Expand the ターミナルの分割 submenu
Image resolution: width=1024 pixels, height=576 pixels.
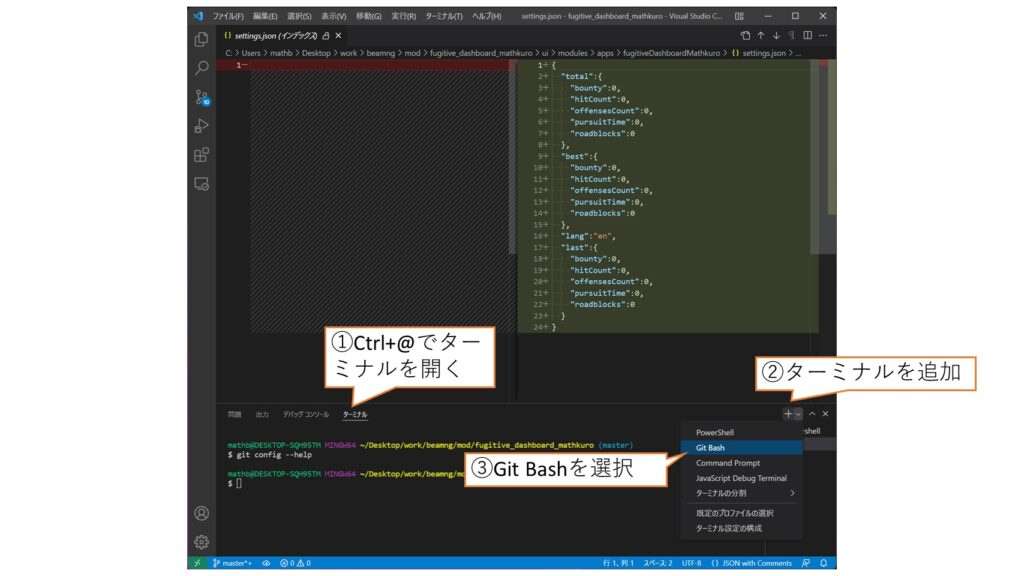741,493
